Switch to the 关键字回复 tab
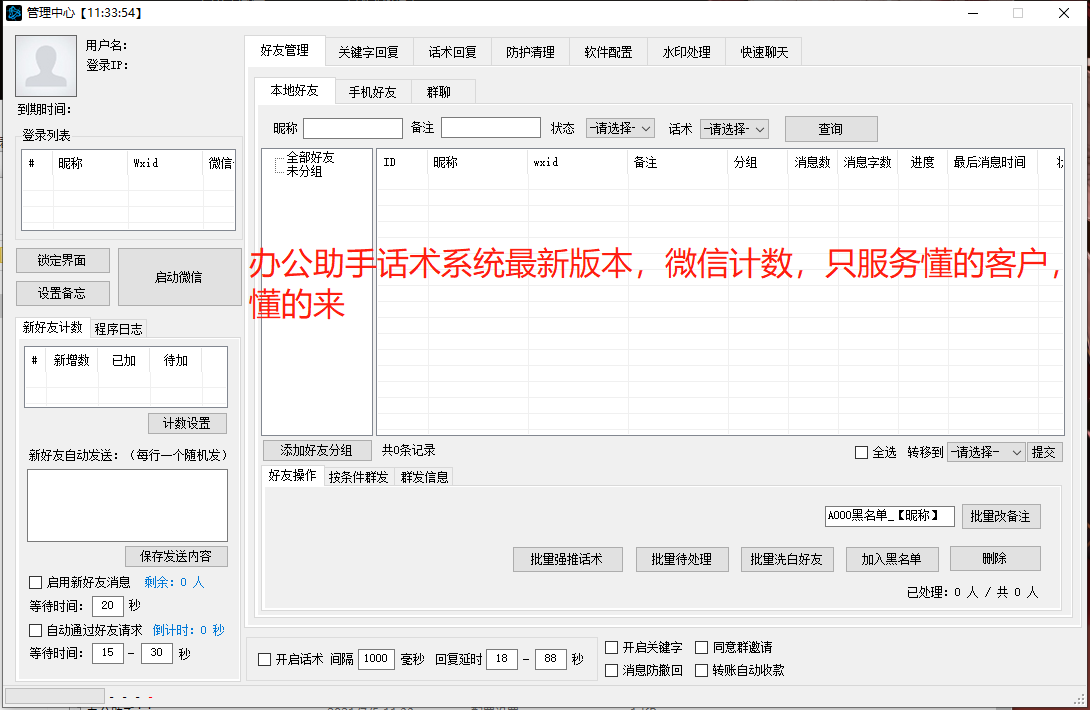This screenshot has width=1090, height=710. [x=368, y=52]
